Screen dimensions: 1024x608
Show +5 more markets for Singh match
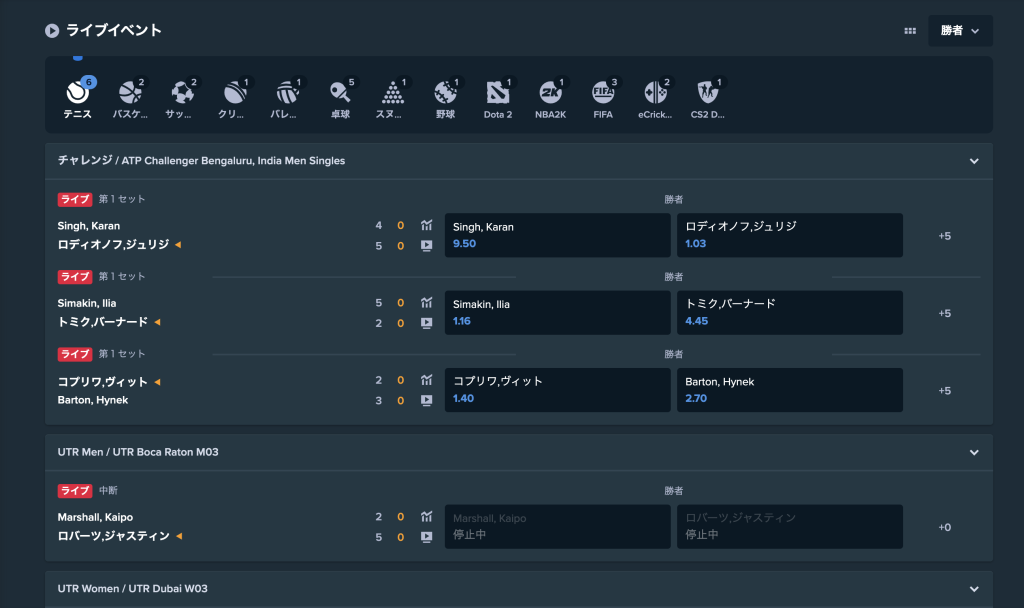tap(944, 236)
